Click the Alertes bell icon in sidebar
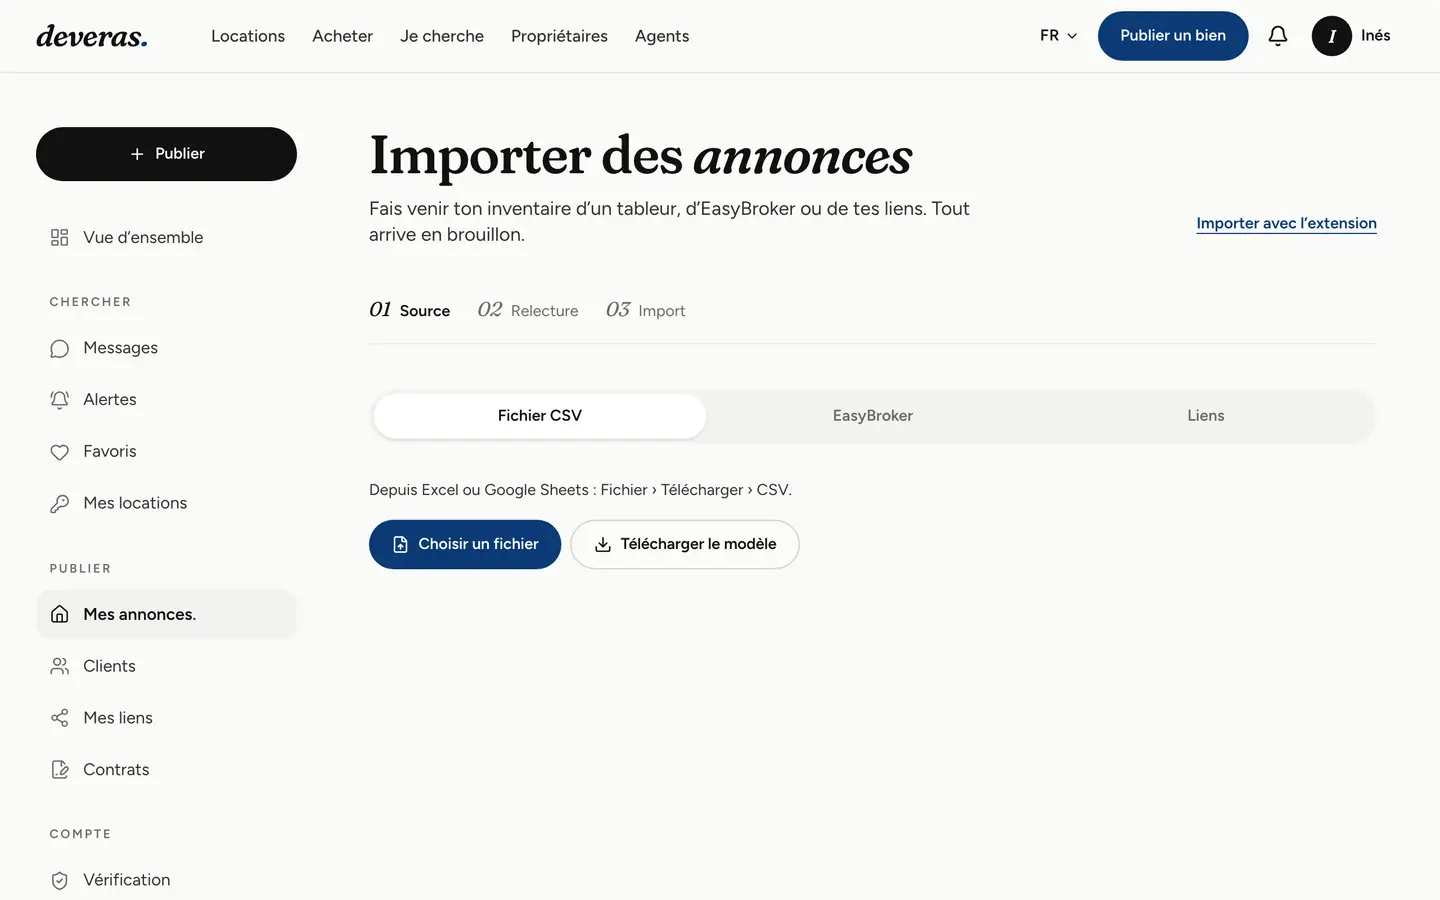This screenshot has width=1440, height=900. pyautogui.click(x=60, y=400)
